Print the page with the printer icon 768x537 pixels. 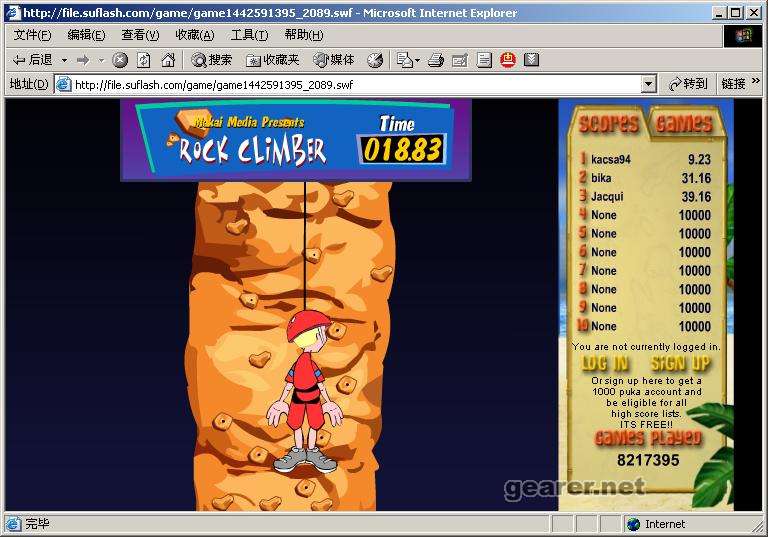click(x=435, y=60)
